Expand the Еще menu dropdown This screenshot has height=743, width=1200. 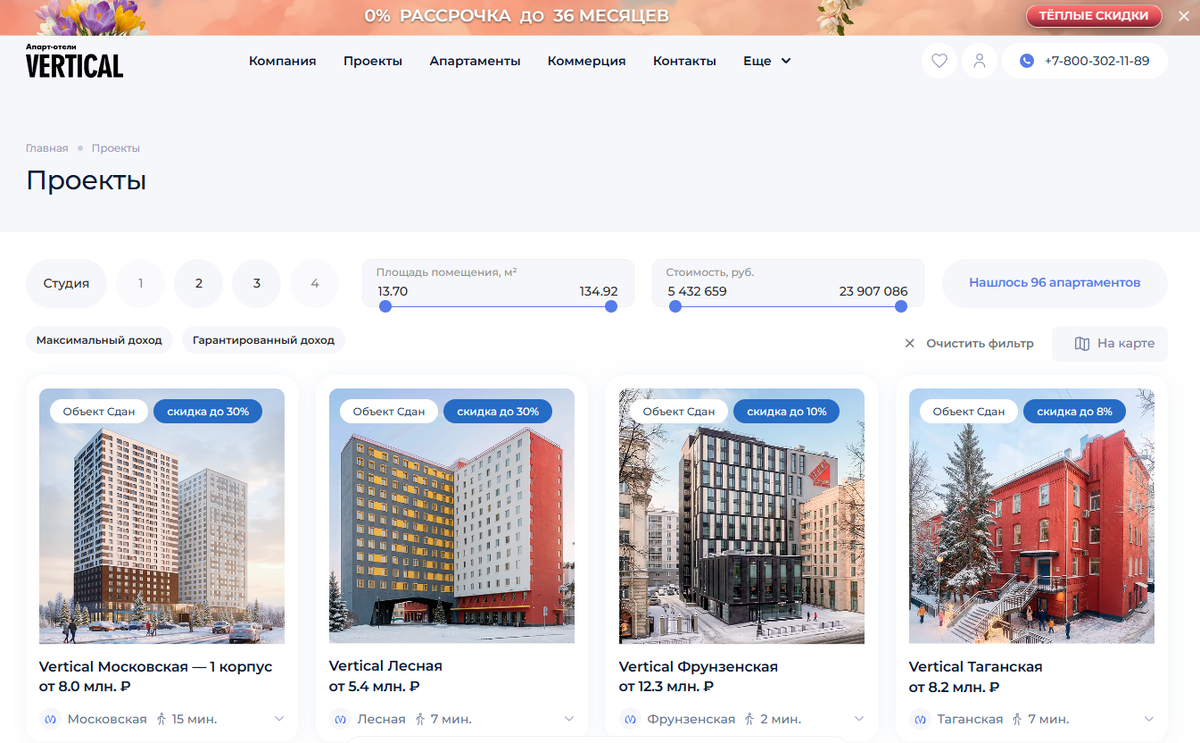[767, 61]
